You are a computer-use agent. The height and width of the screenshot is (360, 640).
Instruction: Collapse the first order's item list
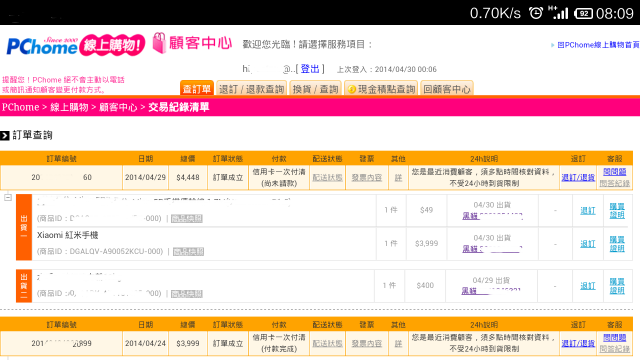8,198
